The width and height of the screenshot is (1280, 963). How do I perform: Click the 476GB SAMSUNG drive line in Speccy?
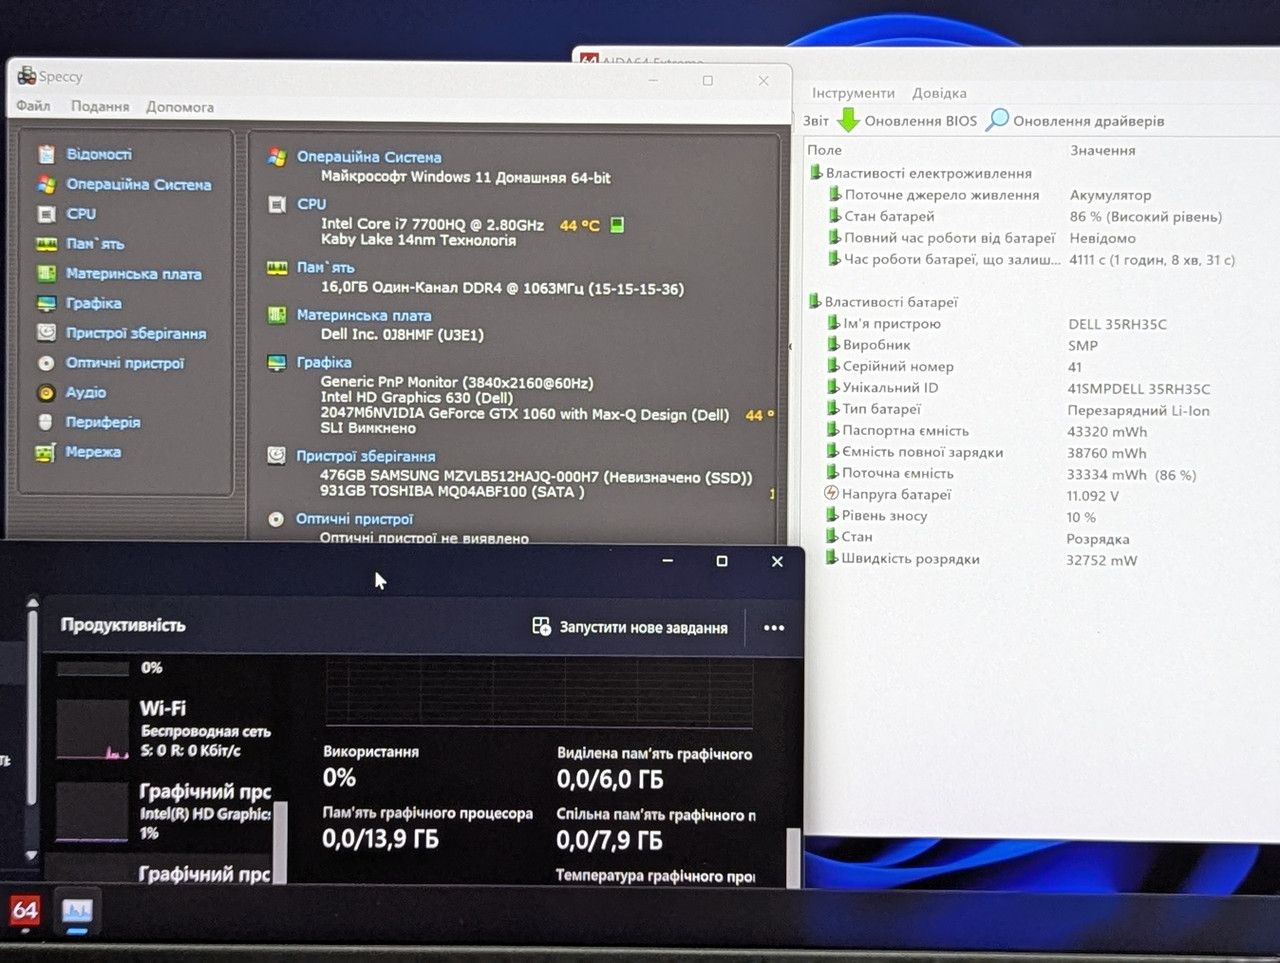click(x=536, y=477)
